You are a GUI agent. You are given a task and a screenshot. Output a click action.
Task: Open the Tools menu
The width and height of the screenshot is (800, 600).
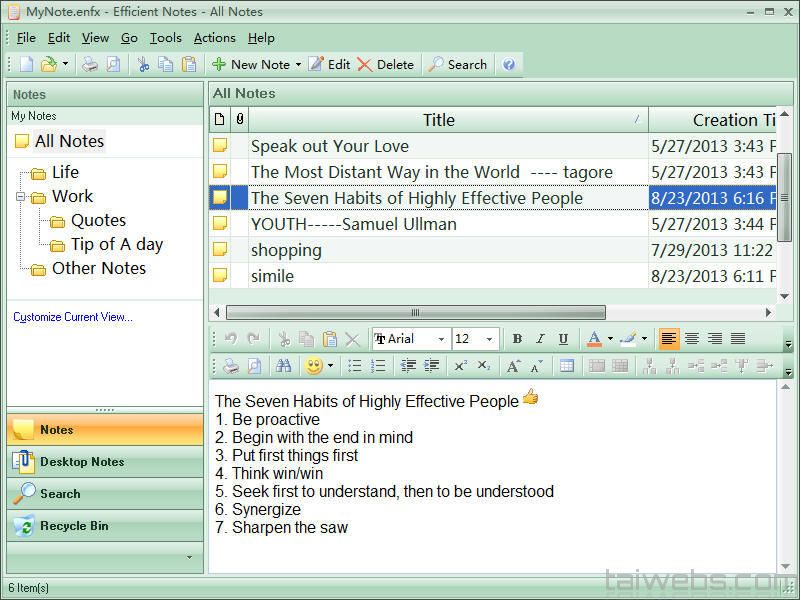[x=165, y=38]
